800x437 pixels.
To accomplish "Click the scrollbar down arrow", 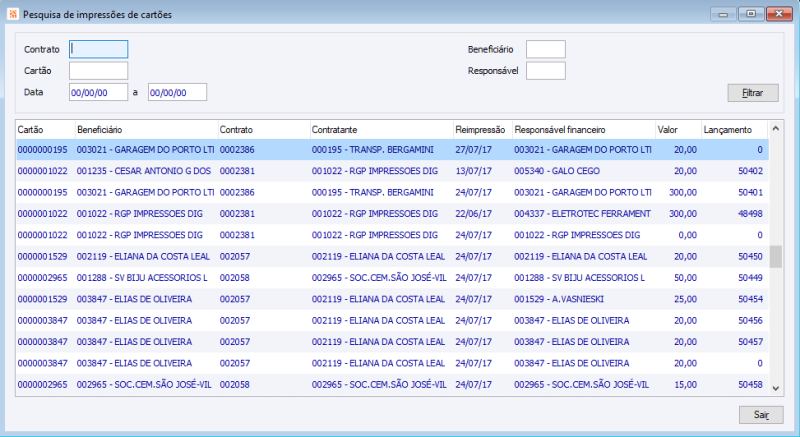I will click(x=776, y=388).
